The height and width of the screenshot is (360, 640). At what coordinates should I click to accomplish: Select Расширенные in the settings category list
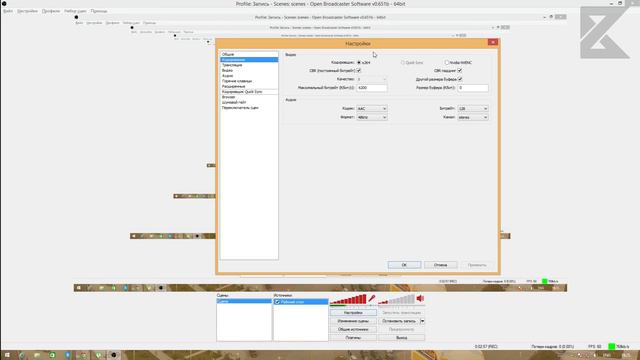pos(249,86)
